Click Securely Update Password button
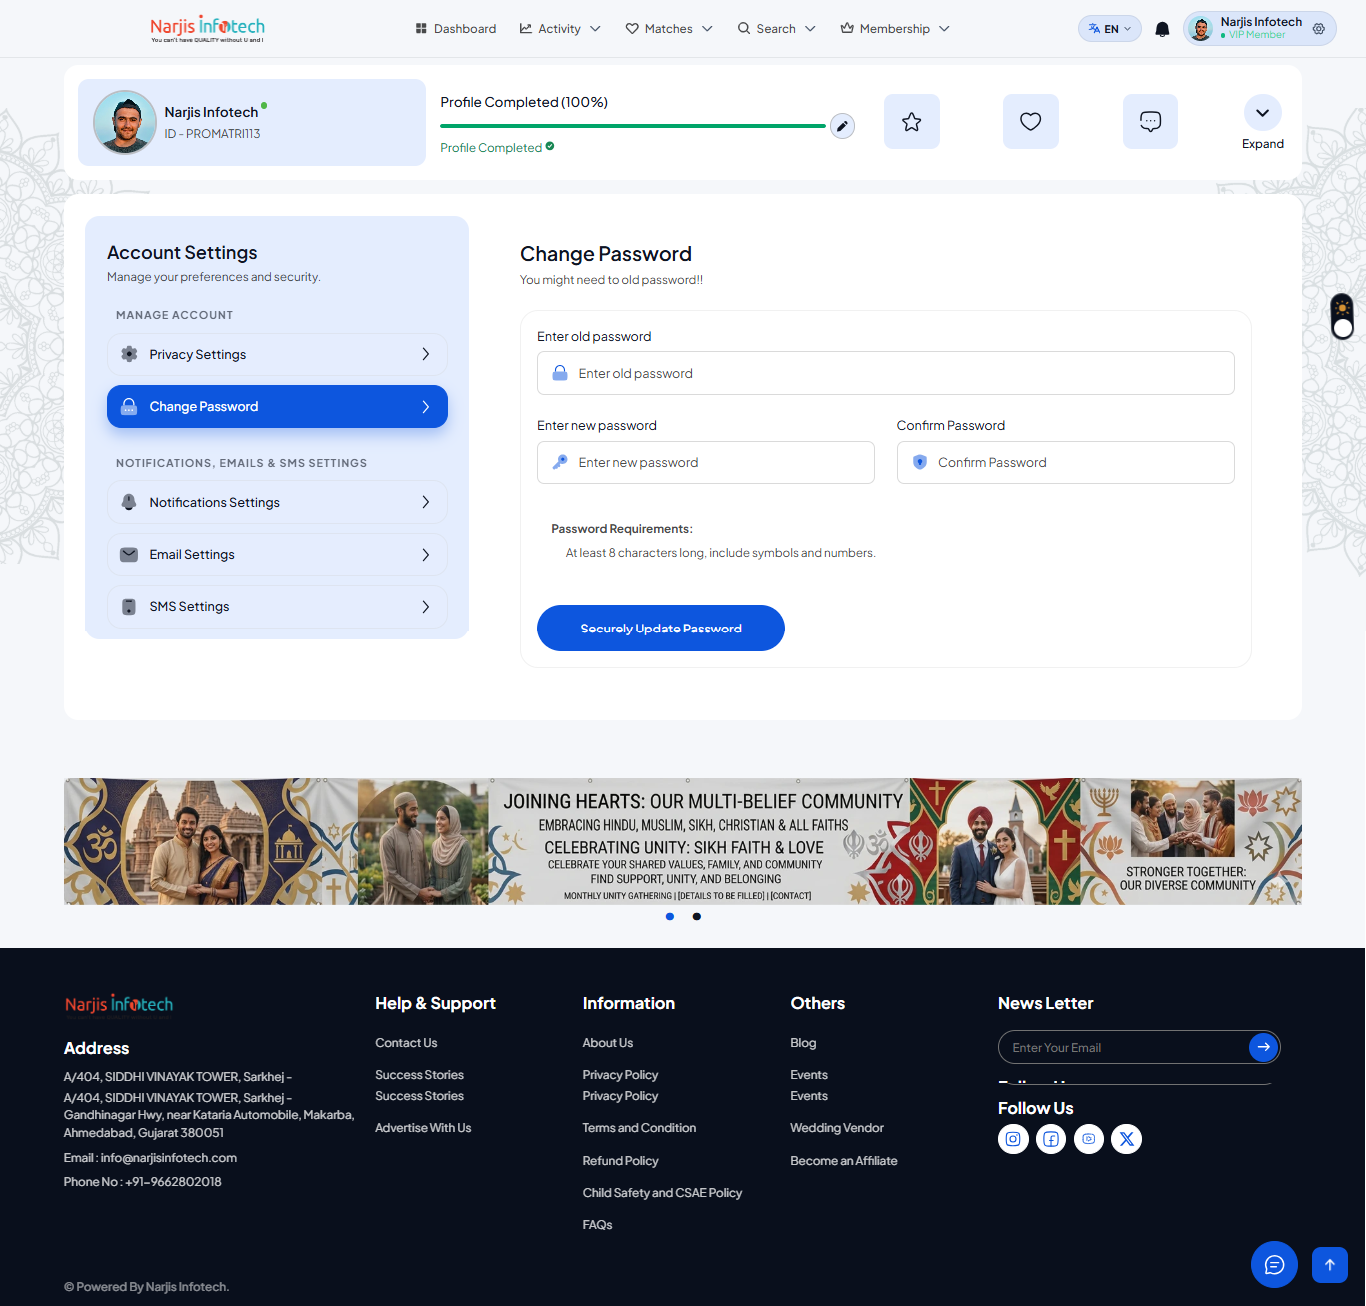Image resolution: width=1366 pixels, height=1306 pixels. pos(661,628)
